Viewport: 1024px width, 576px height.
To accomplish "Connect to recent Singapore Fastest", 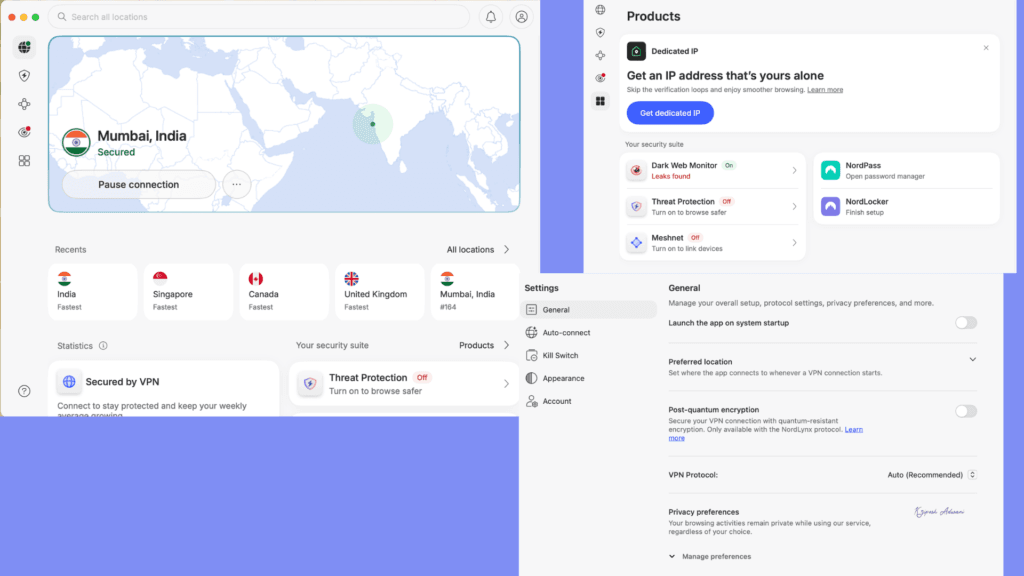I will [188, 292].
